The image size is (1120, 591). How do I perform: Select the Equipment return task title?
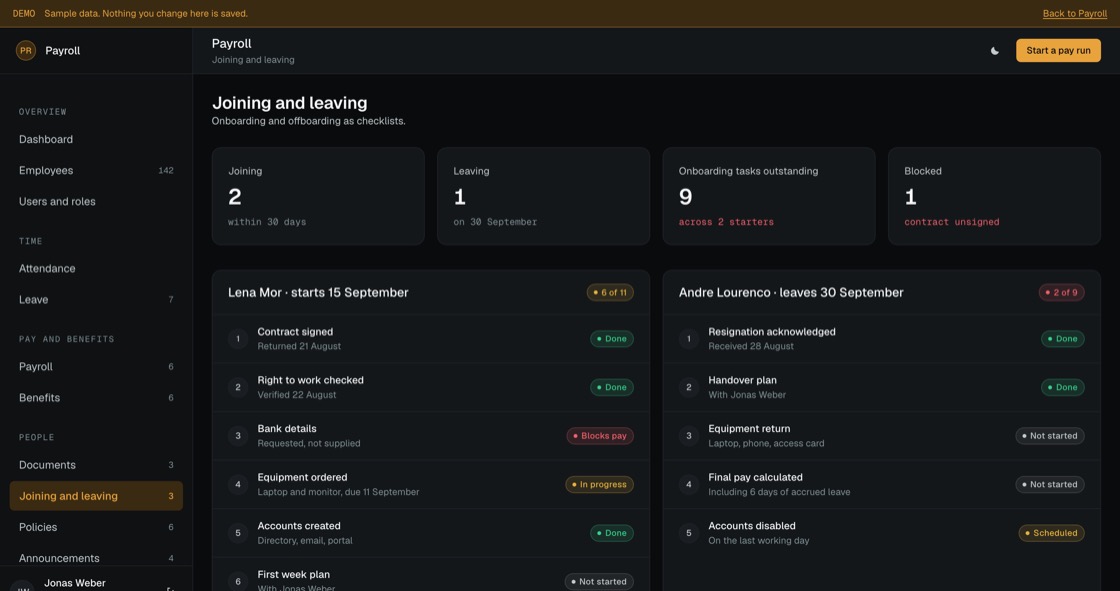pos(749,429)
